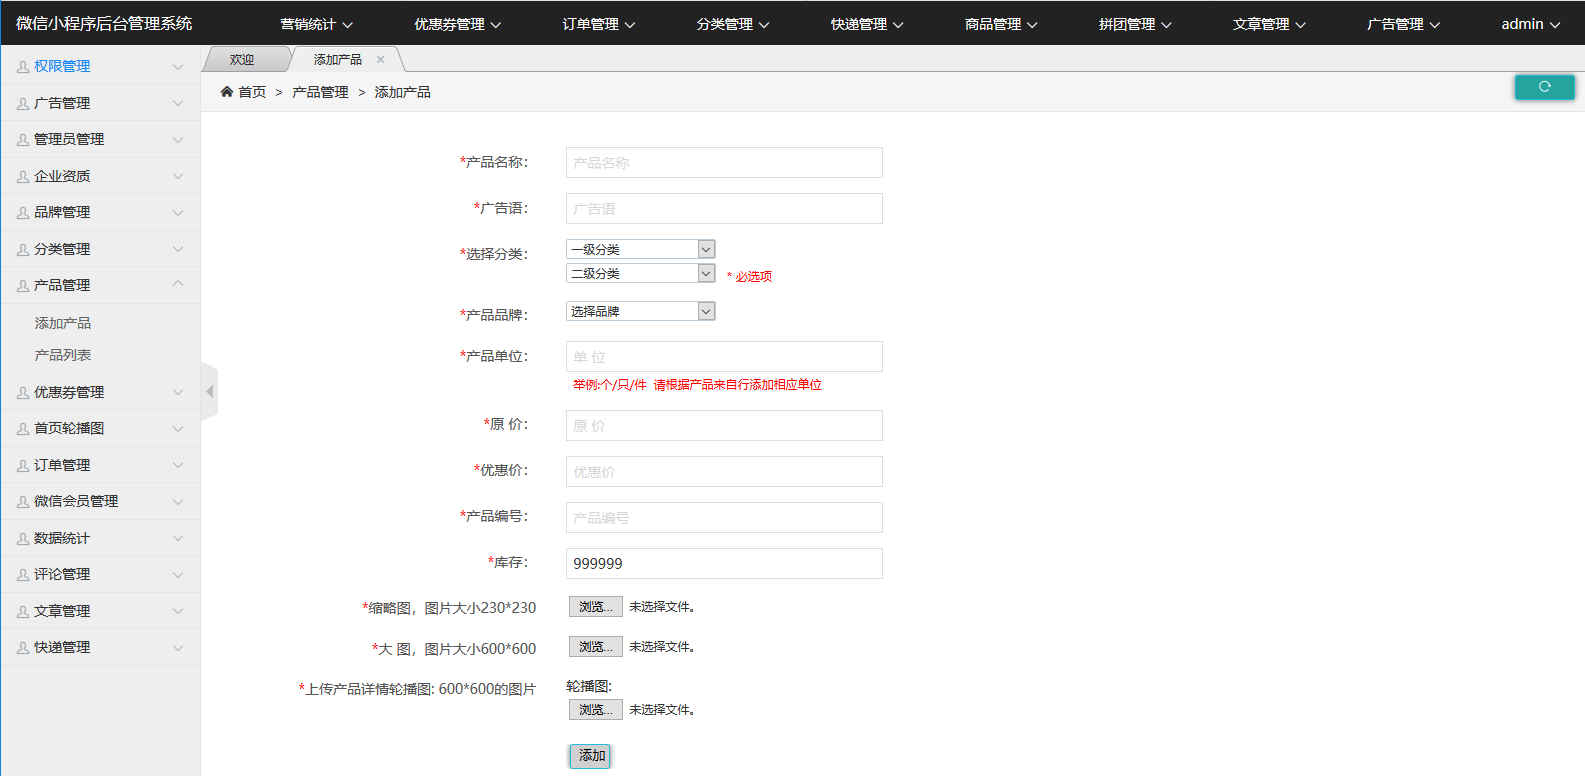The image size is (1585, 776).
Task: Open the admin user menu
Action: [x=1529, y=24]
